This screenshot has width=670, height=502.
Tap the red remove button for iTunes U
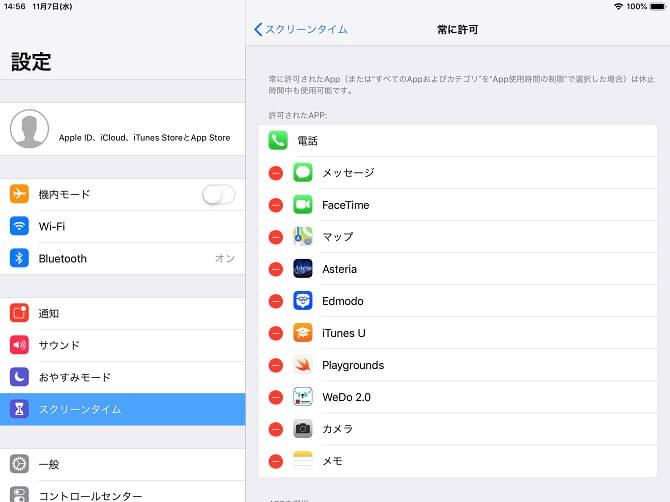pos(276,333)
